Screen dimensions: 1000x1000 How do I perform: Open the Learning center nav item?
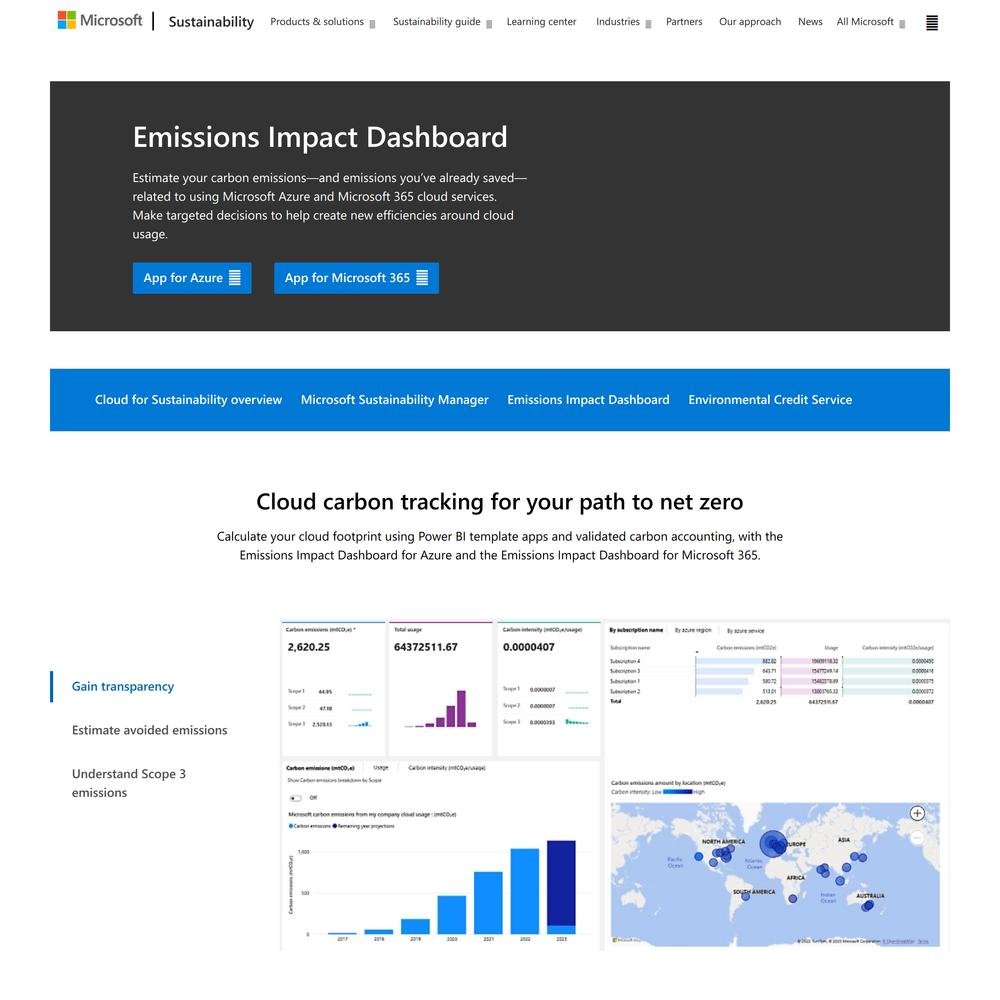coord(541,22)
